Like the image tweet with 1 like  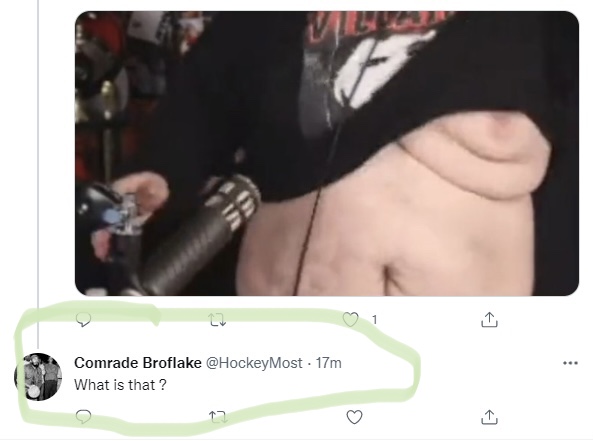(x=350, y=320)
